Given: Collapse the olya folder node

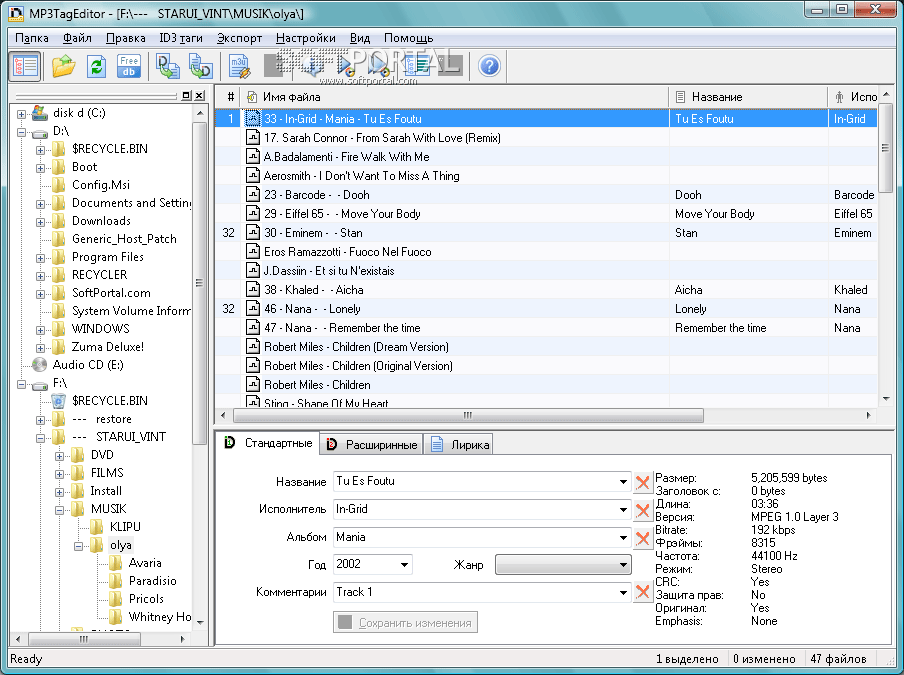Looking at the screenshot, I should (78, 546).
